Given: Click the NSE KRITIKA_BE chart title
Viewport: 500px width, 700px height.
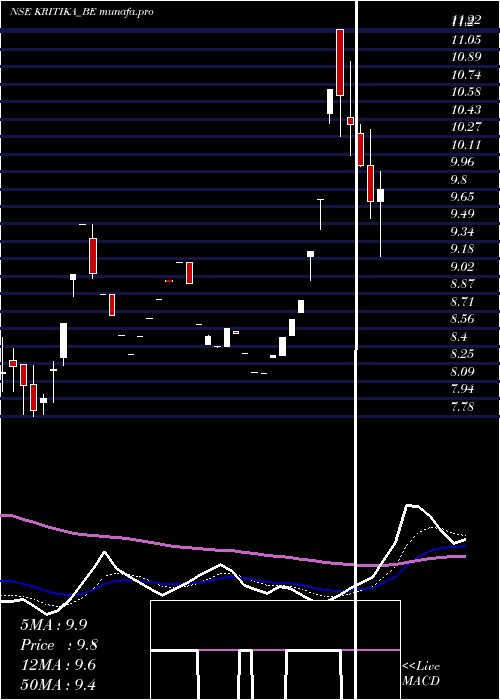Looking at the screenshot, I should (82, 12).
